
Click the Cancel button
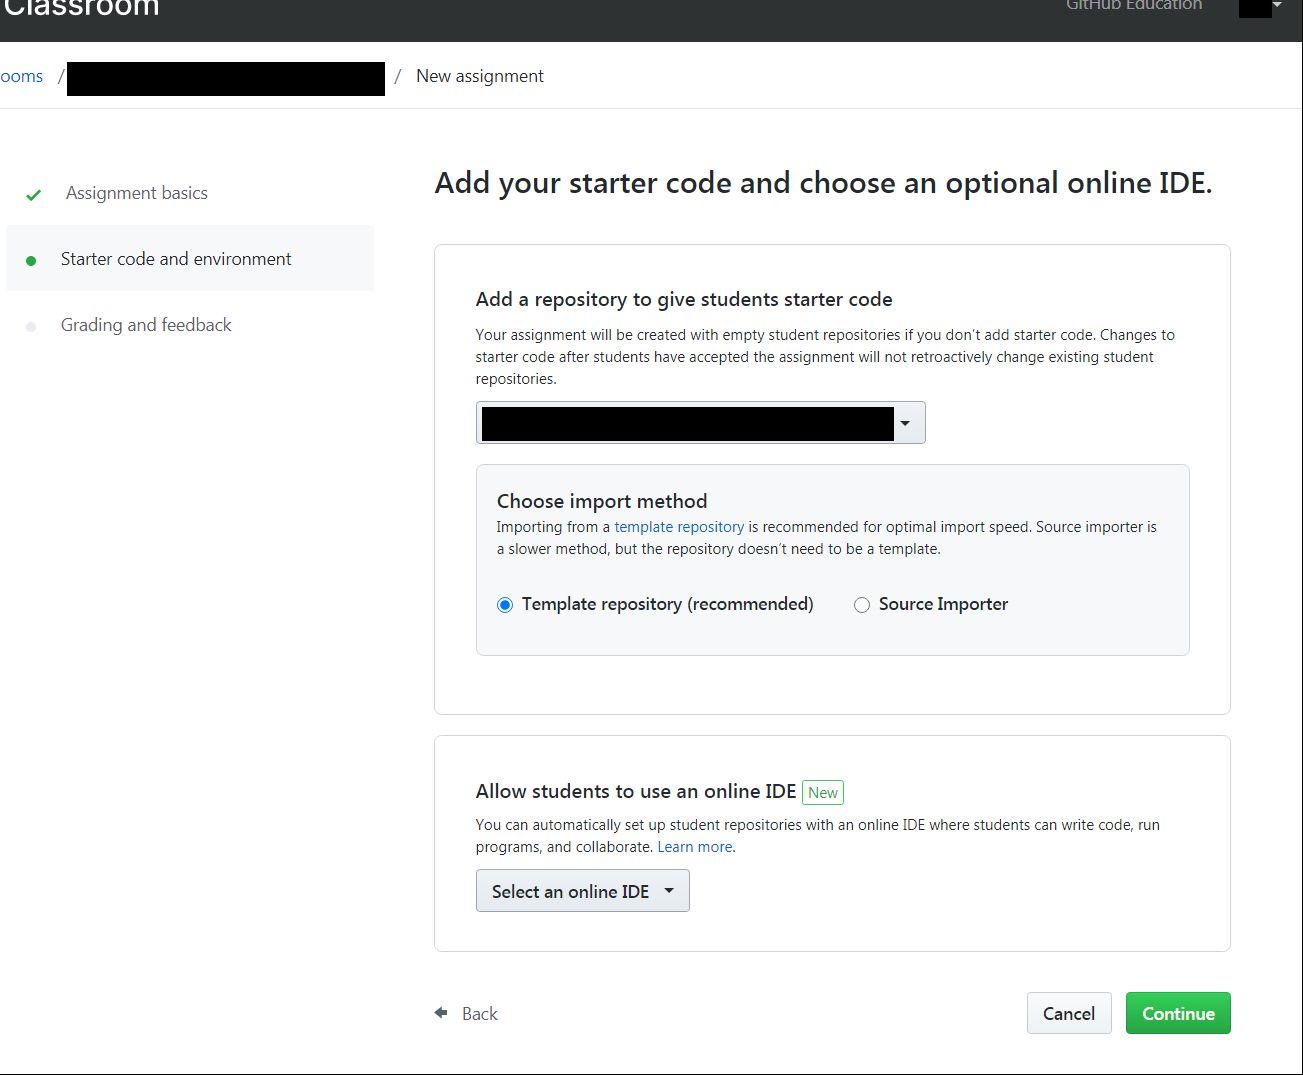1069,1013
